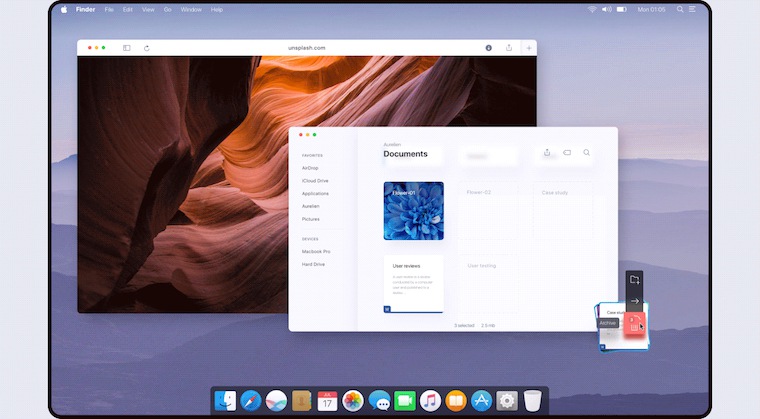This screenshot has height=419, width=760.
Task: Open the Go menu
Action: 167,9
